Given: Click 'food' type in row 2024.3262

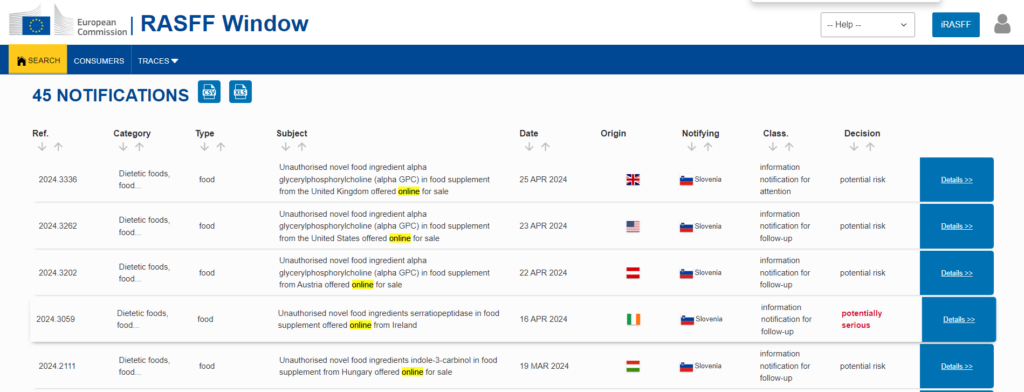Looking at the screenshot, I should pos(207,226).
